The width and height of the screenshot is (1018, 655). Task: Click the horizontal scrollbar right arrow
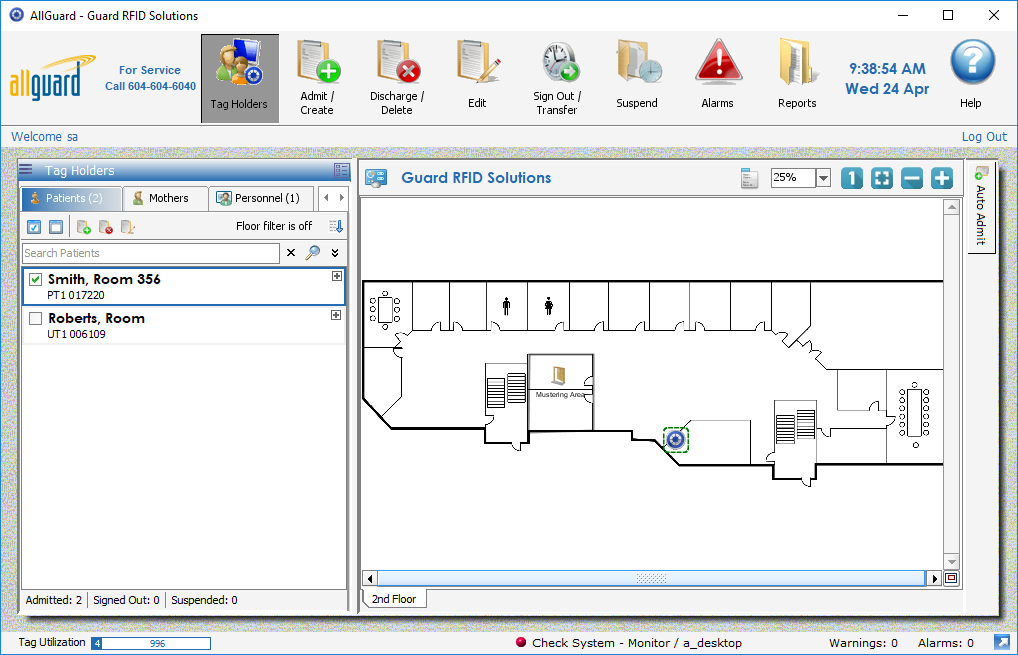coord(934,578)
